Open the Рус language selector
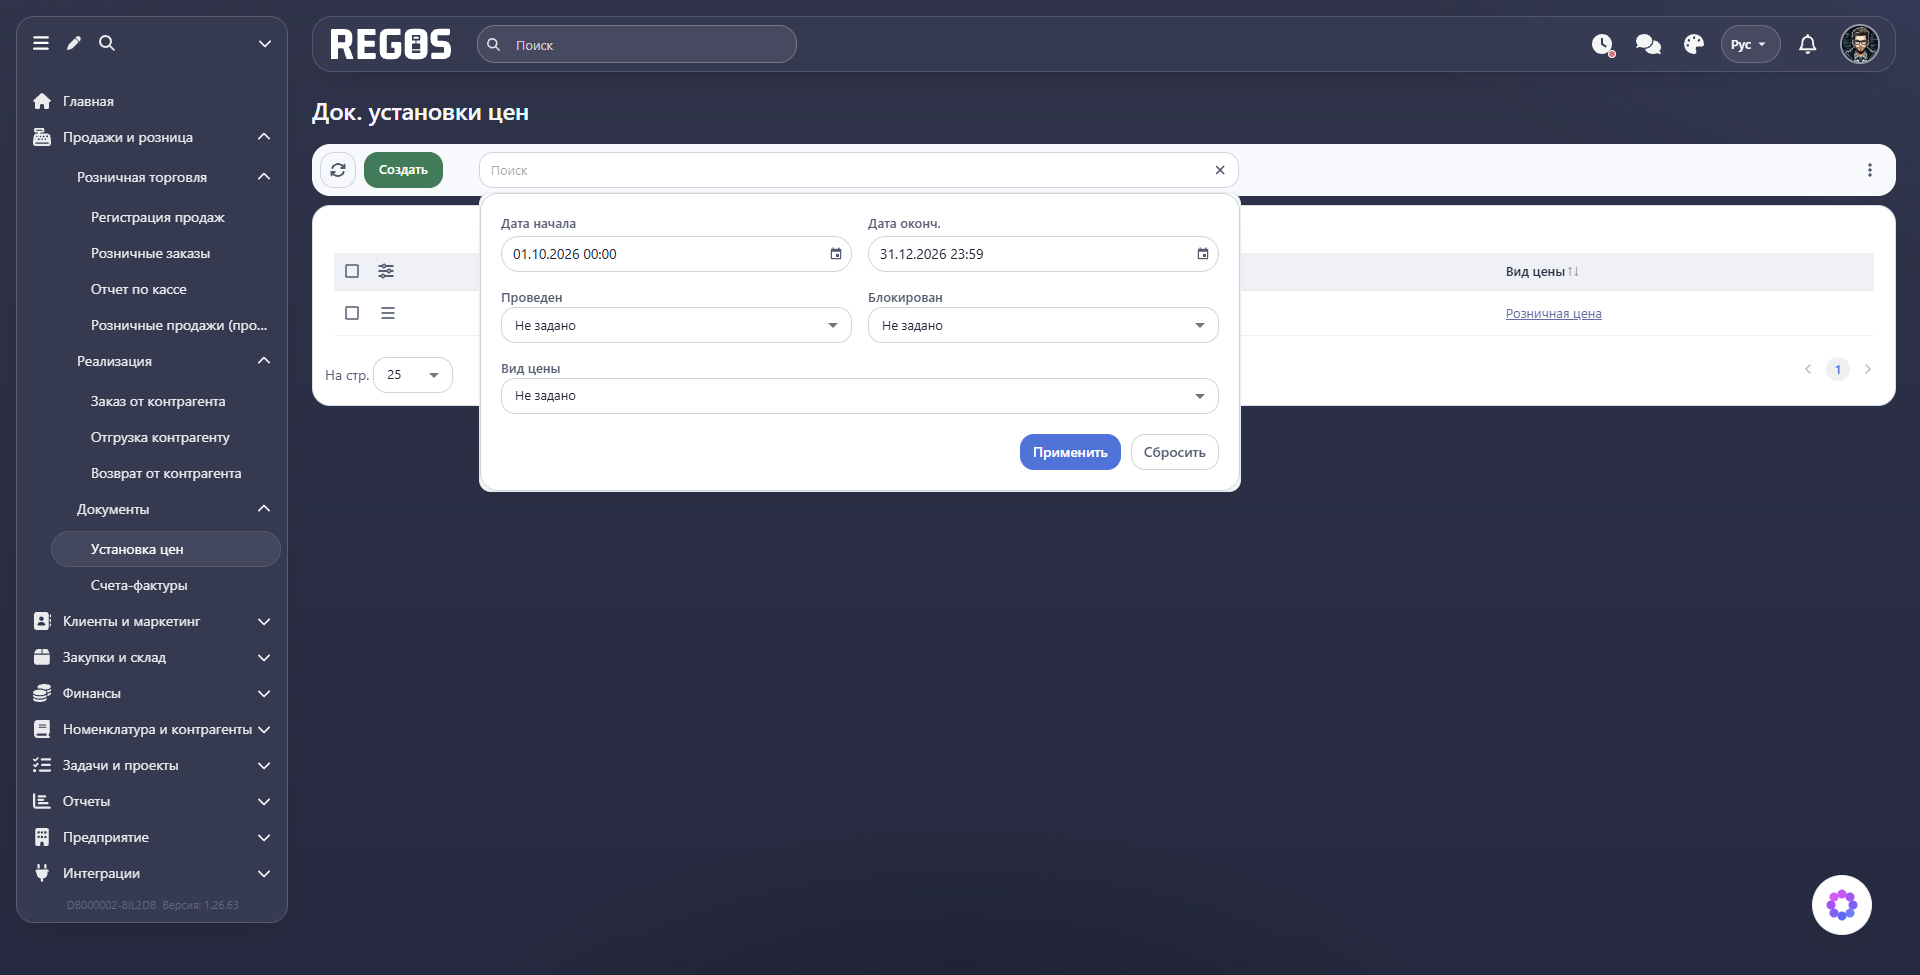Viewport: 1920px width, 975px height. [1750, 44]
